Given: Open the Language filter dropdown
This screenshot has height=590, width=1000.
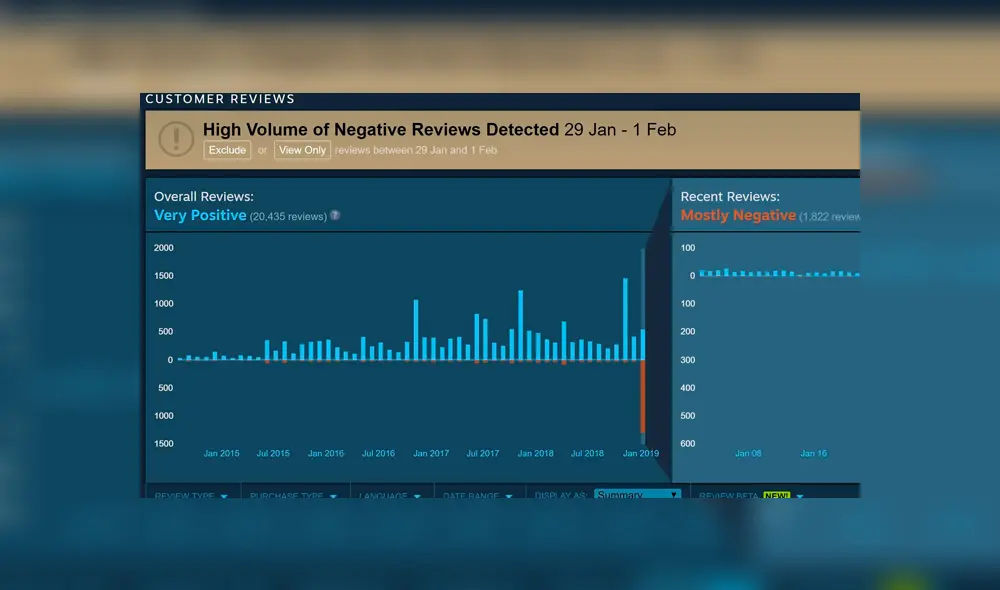Looking at the screenshot, I should click(391, 495).
